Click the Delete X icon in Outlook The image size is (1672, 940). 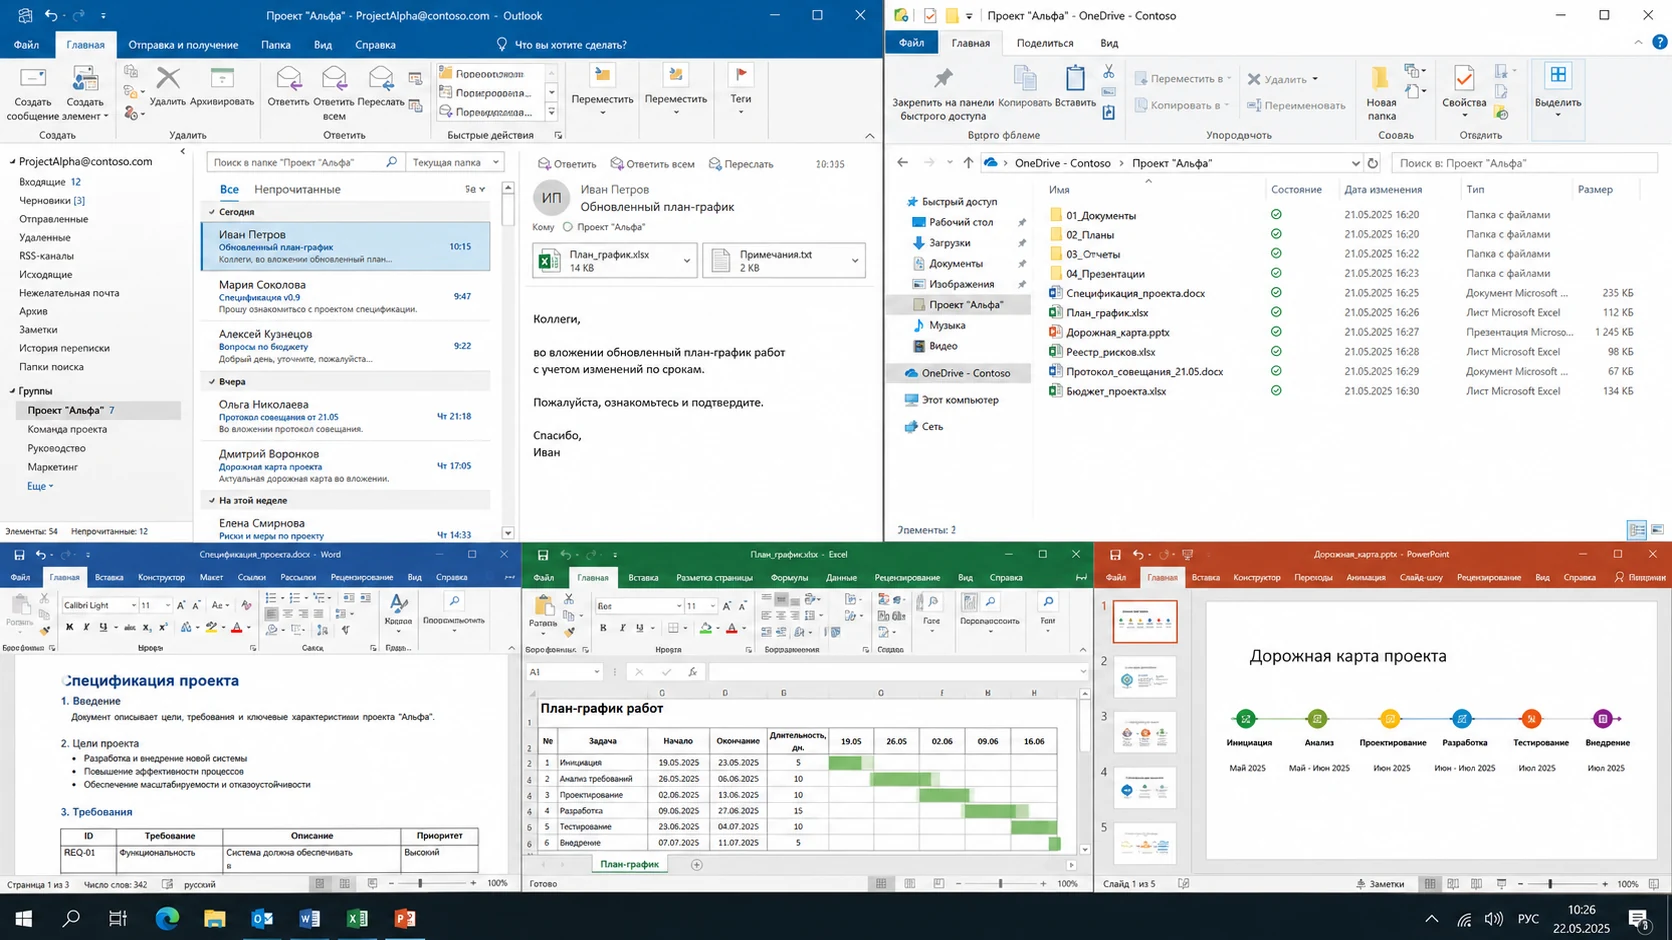pyautogui.click(x=168, y=78)
